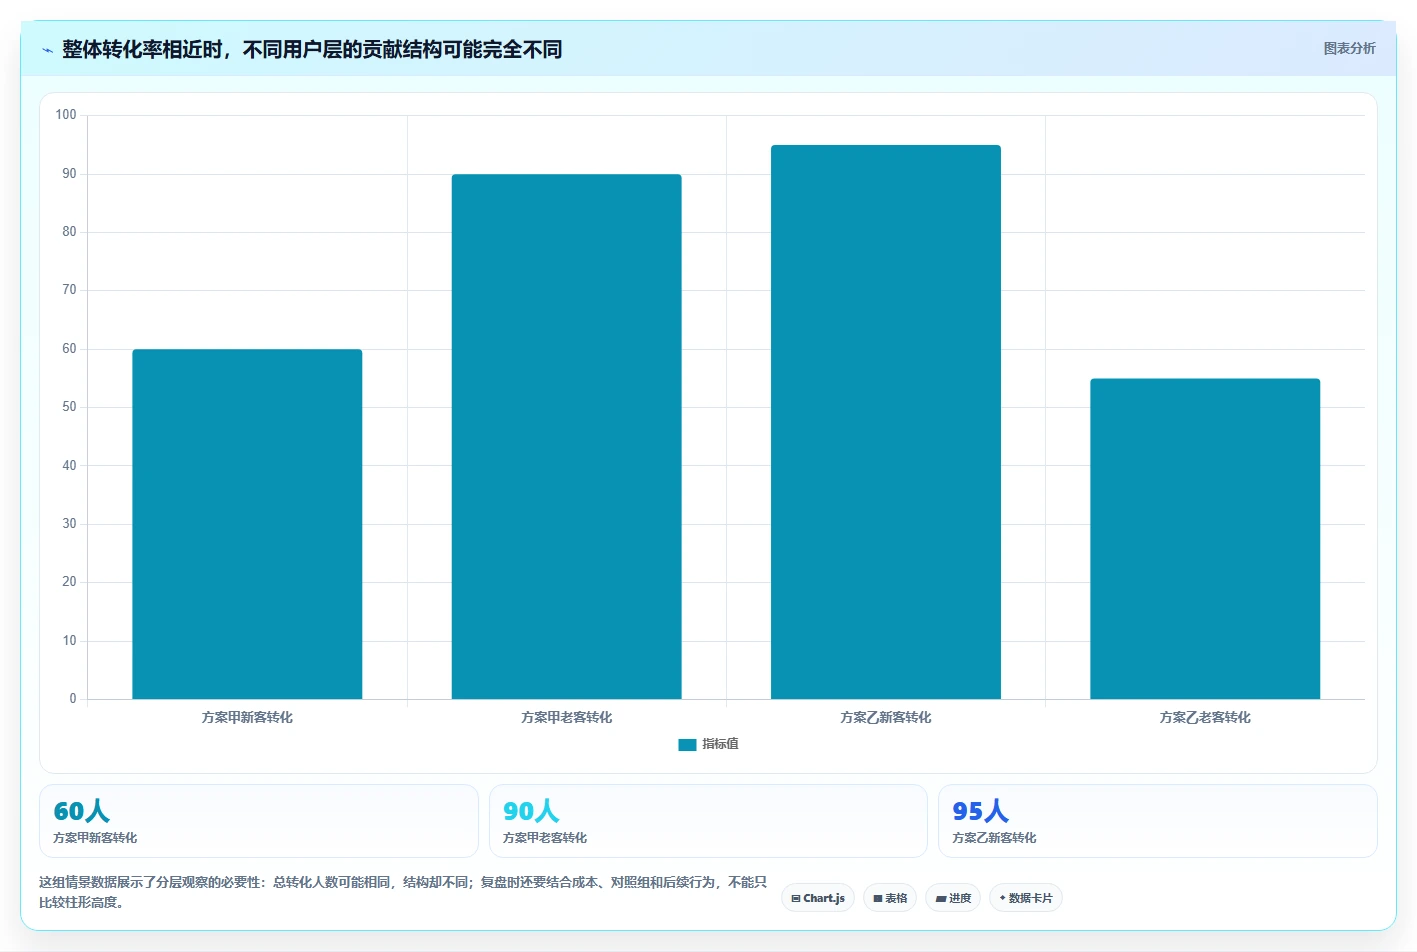Click the 指标值 legend label

720,744
